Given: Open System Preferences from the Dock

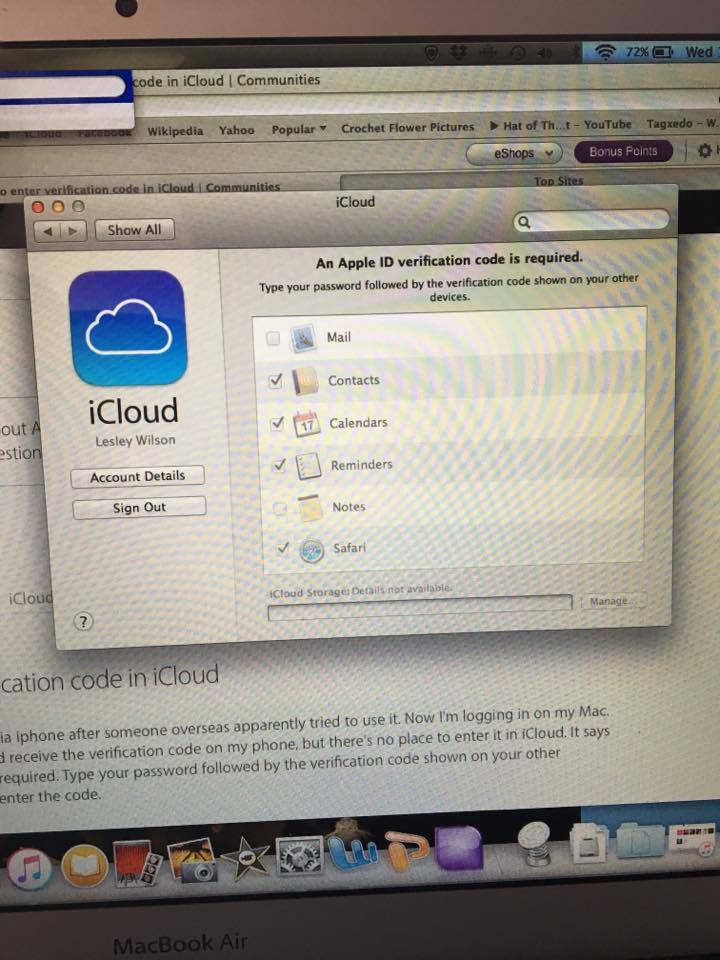Looking at the screenshot, I should pyautogui.click(x=299, y=856).
